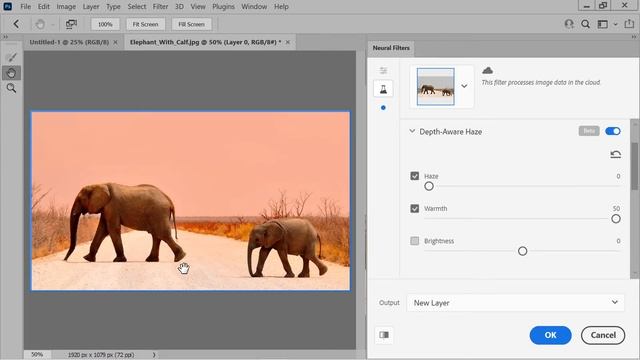Open Hand tool preset dropdown arrow
Viewport: 640px width, 360px height.
(53, 24)
